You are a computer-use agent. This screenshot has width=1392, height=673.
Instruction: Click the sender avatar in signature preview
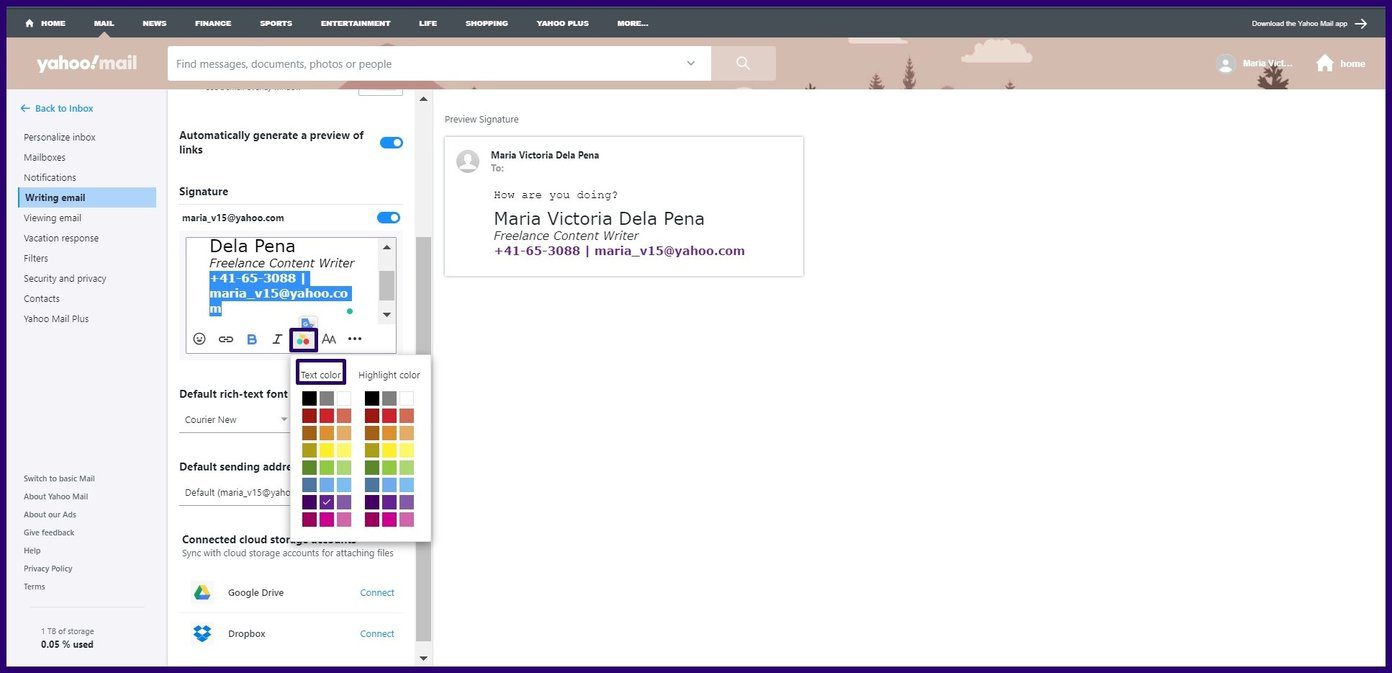click(x=467, y=161)
